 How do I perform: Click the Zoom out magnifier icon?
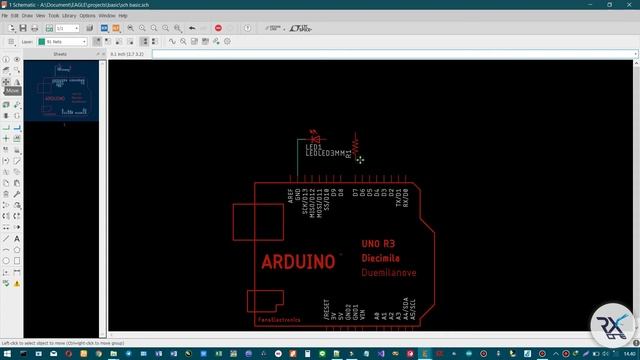point(154,28)
